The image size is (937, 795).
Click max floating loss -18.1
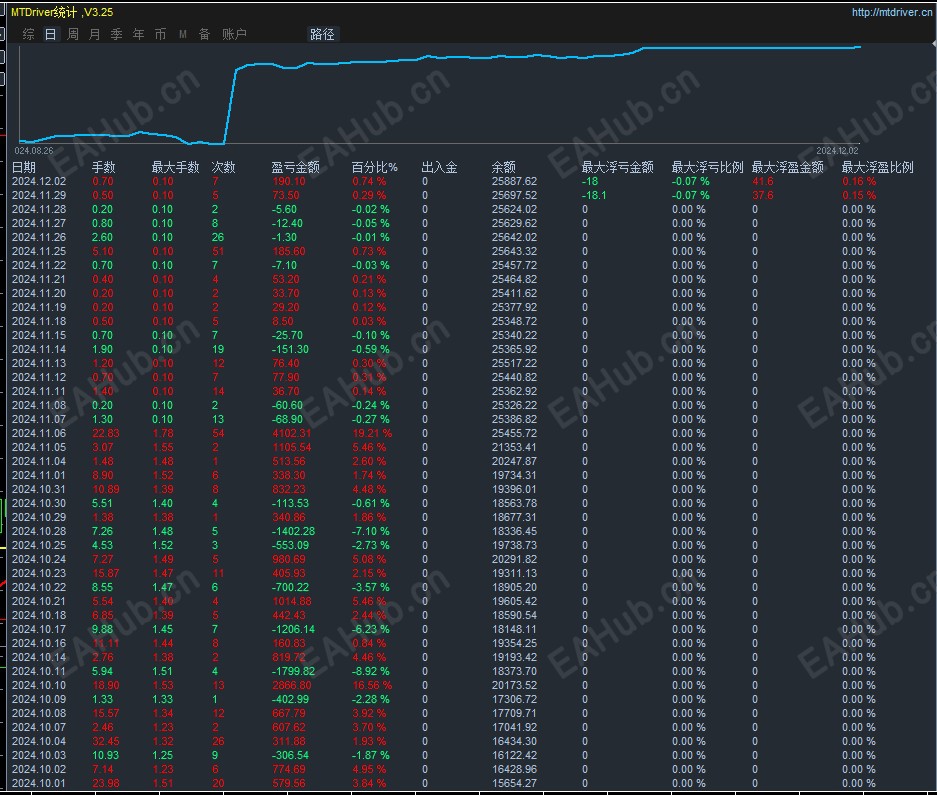click(x=594, y=195)
